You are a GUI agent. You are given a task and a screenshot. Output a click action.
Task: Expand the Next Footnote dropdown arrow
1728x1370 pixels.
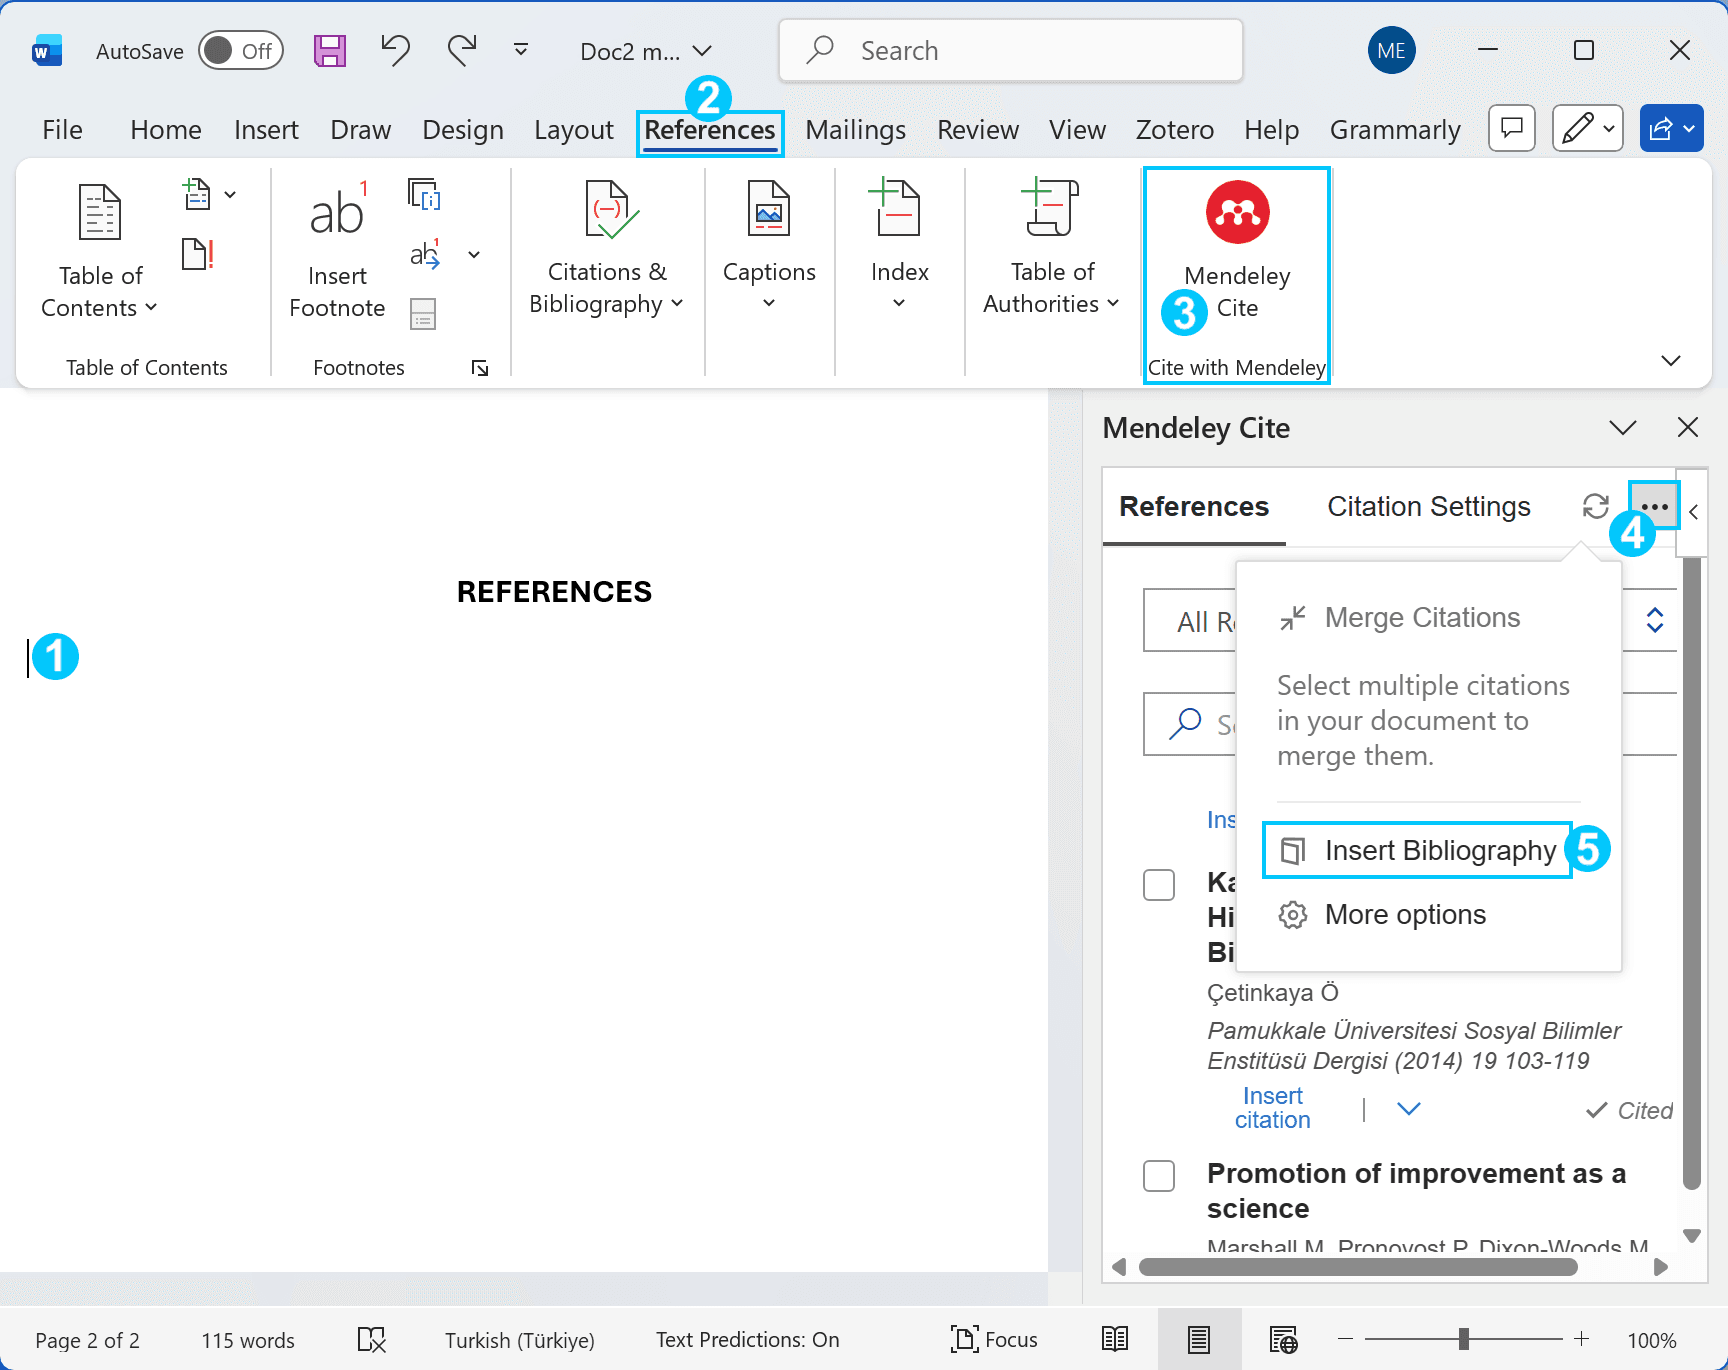pyautogui.click(x=474, y=254)
